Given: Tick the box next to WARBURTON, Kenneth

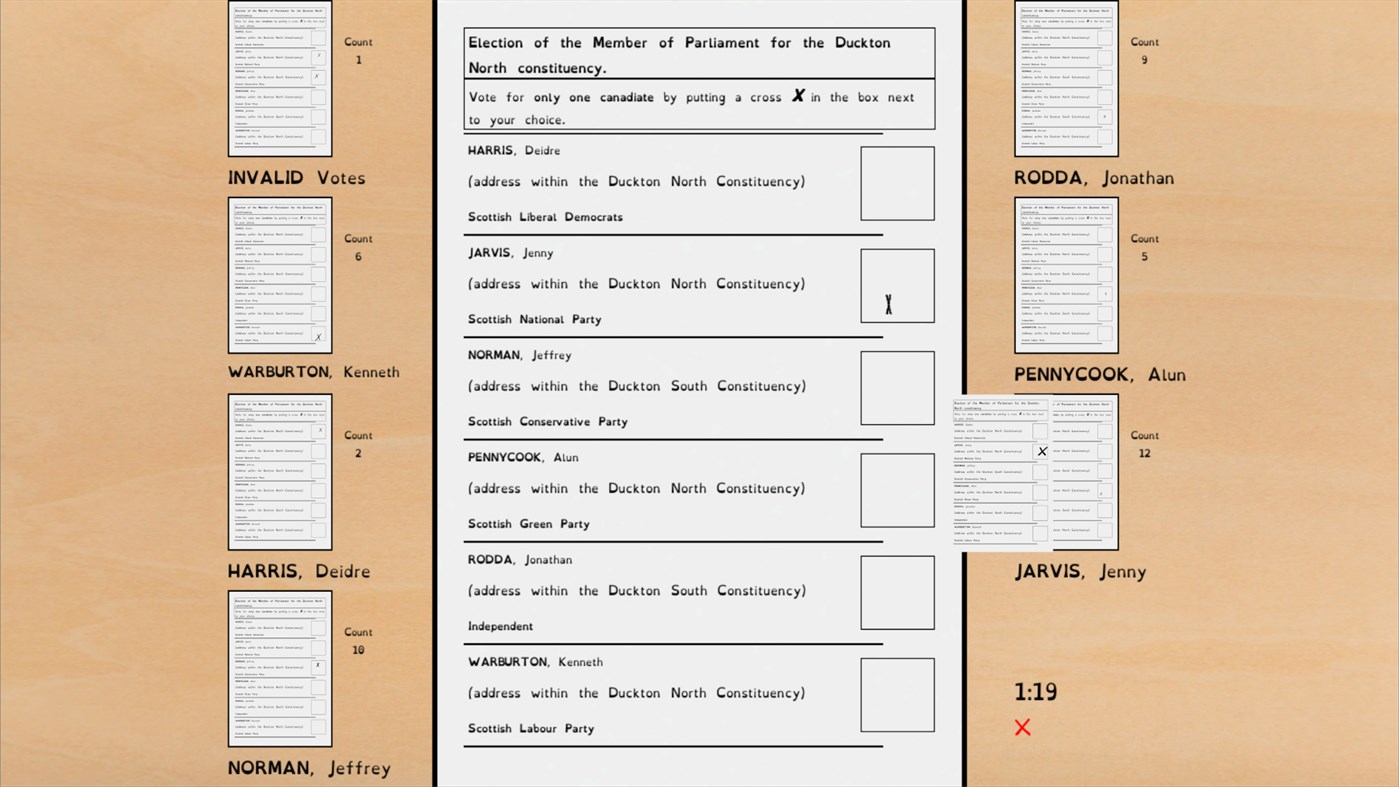Looking at the screenshot, I should (897, 694).
